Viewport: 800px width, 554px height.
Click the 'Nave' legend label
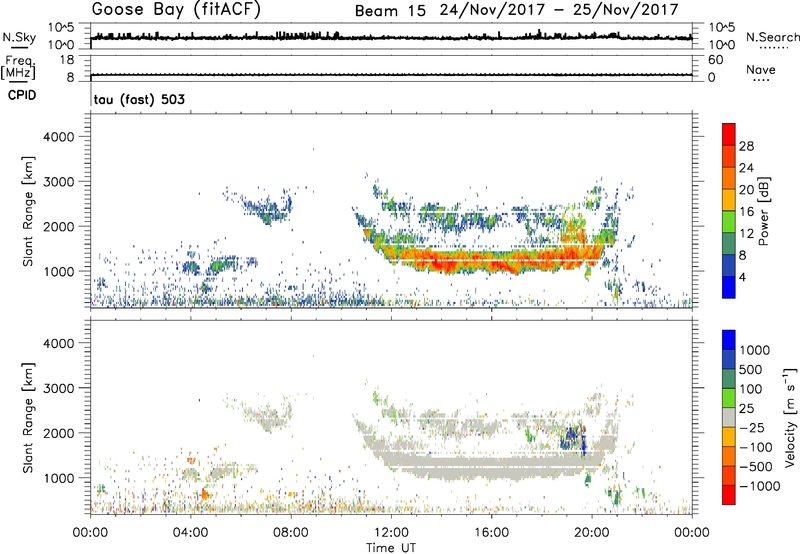click(761, 69)
